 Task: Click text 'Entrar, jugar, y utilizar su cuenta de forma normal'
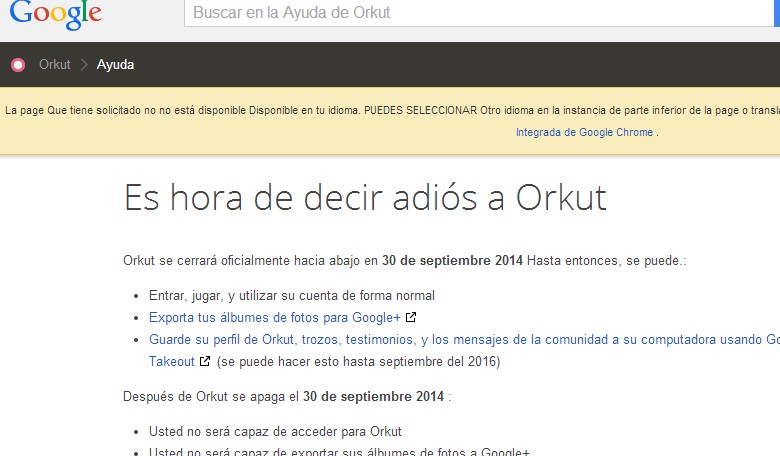pos(292,296)
